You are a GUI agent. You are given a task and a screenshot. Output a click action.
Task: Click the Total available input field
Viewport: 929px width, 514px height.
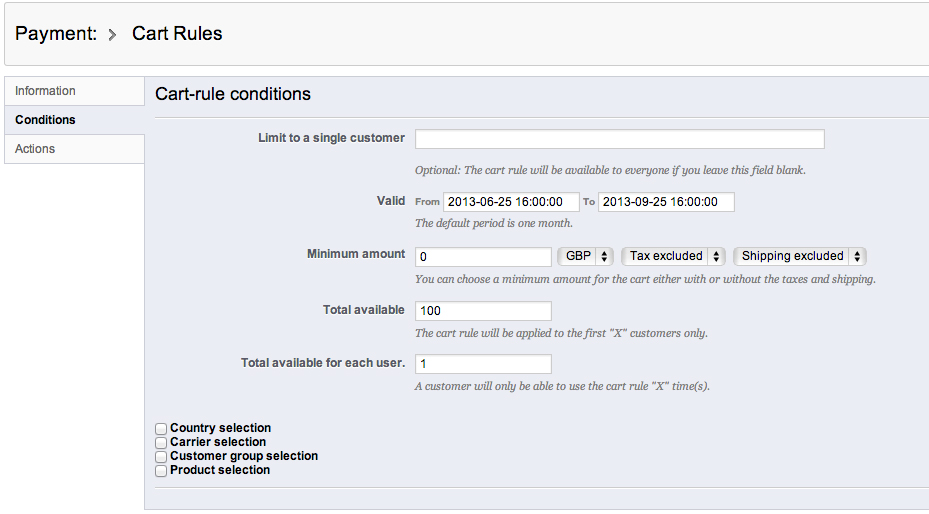tap(483, 311)
